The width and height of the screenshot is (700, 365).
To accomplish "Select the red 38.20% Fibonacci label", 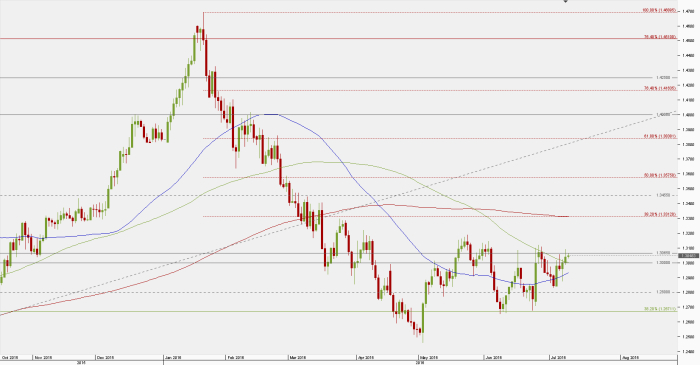I will (x=660, y=215).
